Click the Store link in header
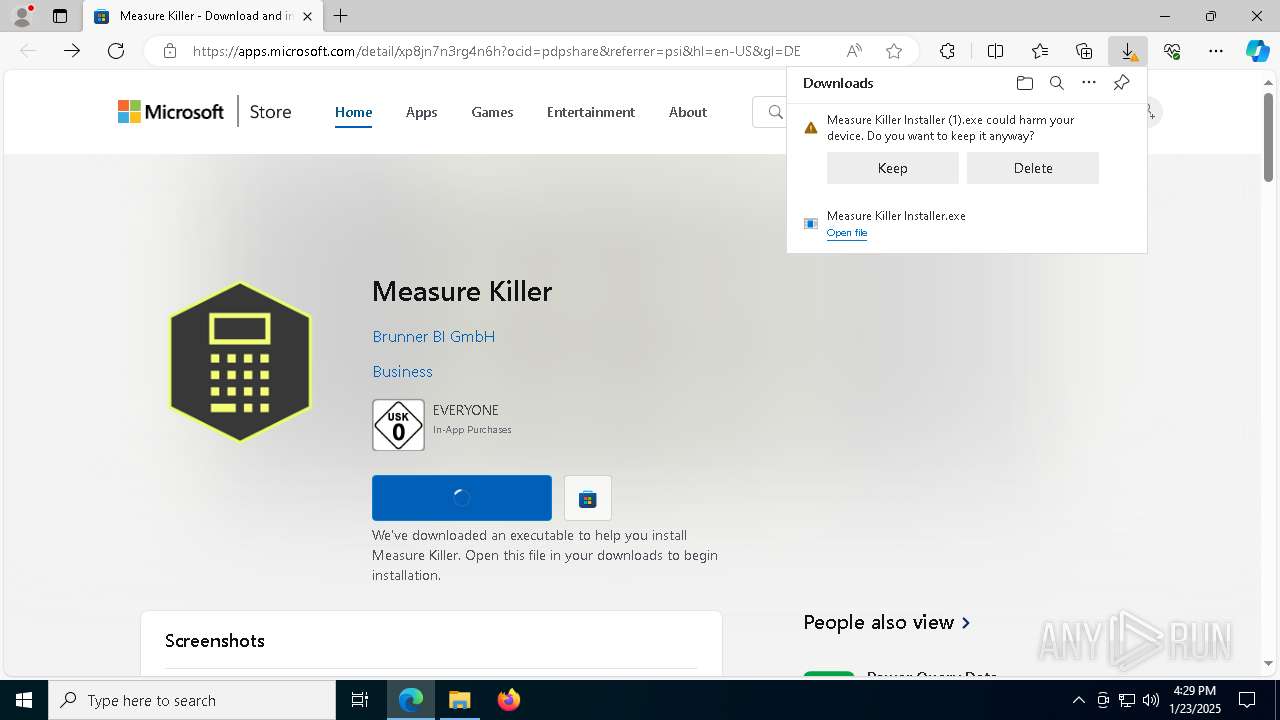 click(x=270, y=112)
